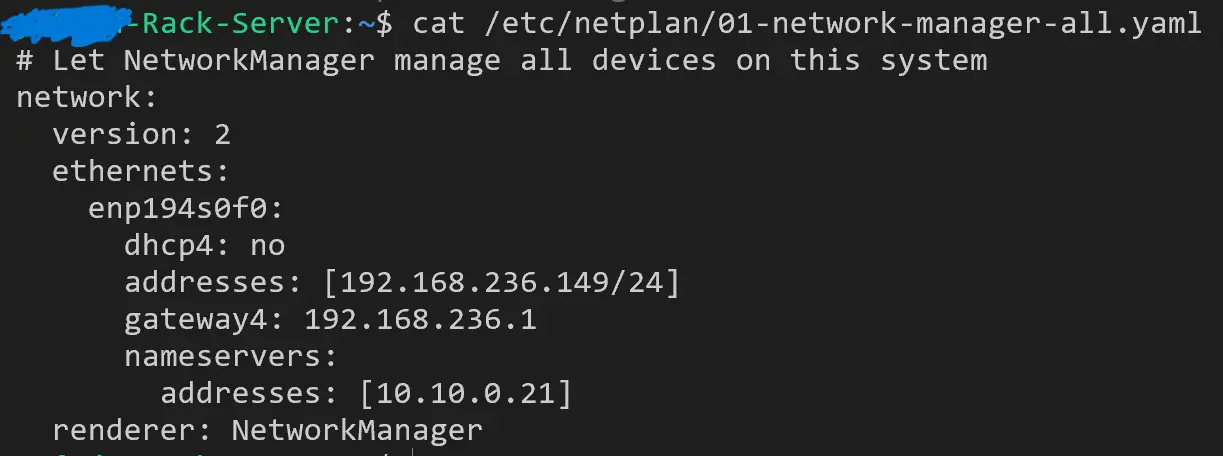
Task: Click the IP address 192.168.236.149/24
Action: click(501, 283)
